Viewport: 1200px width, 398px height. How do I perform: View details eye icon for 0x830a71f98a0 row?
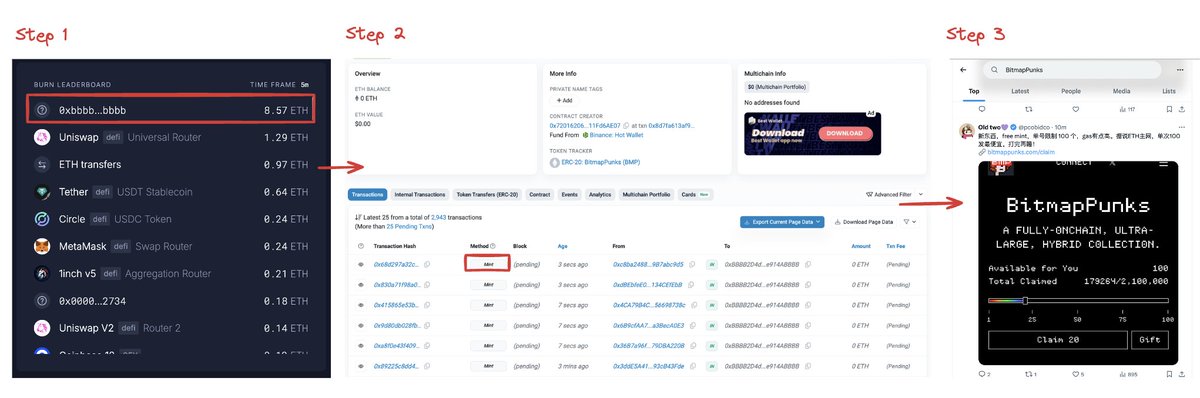click(x=362, y=285)
